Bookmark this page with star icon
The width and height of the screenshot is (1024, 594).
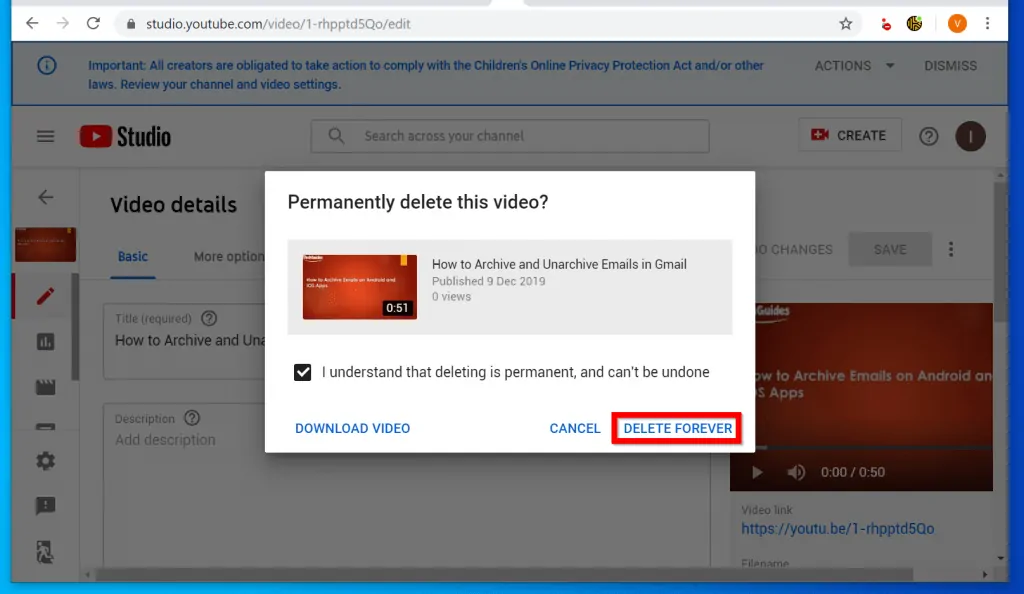pyautogui.click(x=846, y=23)
